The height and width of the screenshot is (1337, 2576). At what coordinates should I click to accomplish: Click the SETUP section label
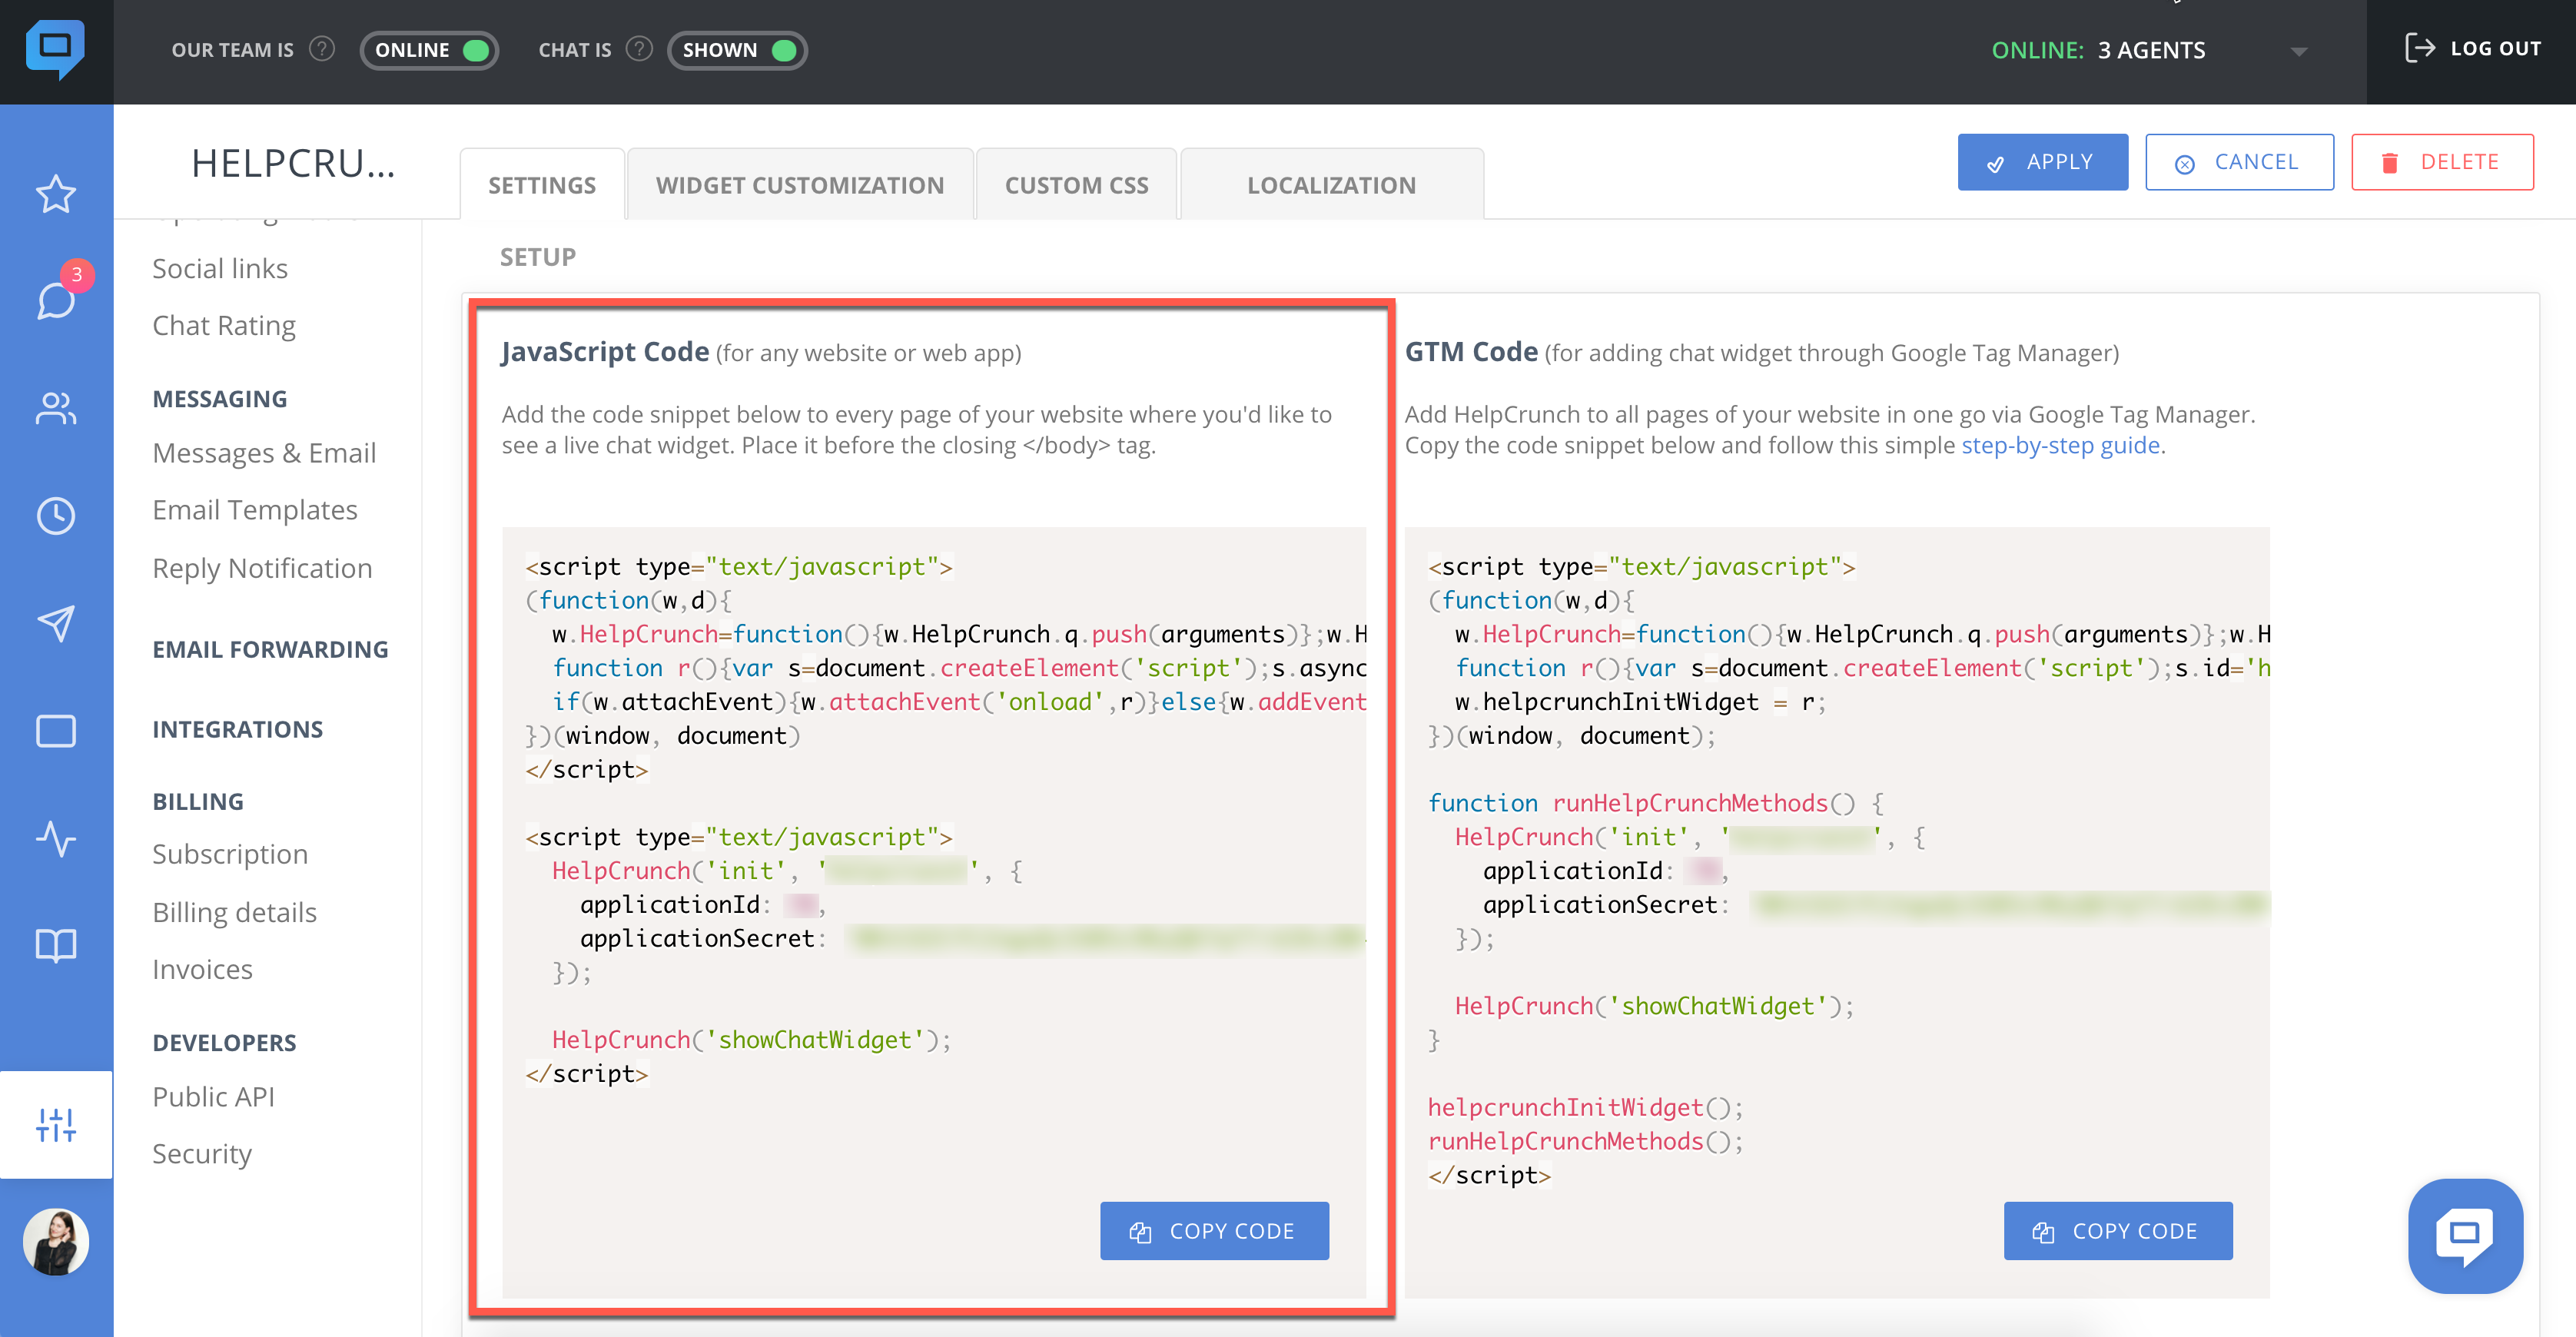[x=538, y=257]
